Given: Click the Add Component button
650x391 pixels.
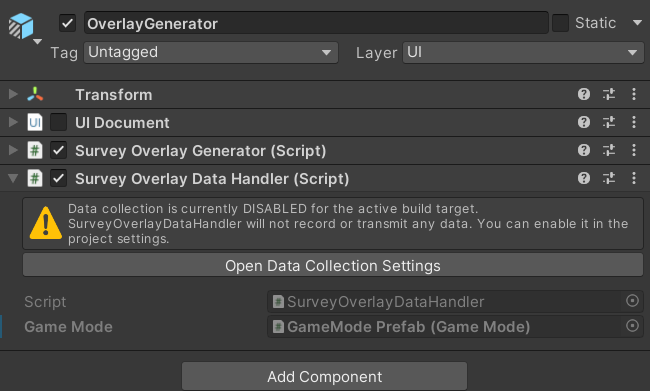Looking at the screenshot, I should click(x=325, y=376).
